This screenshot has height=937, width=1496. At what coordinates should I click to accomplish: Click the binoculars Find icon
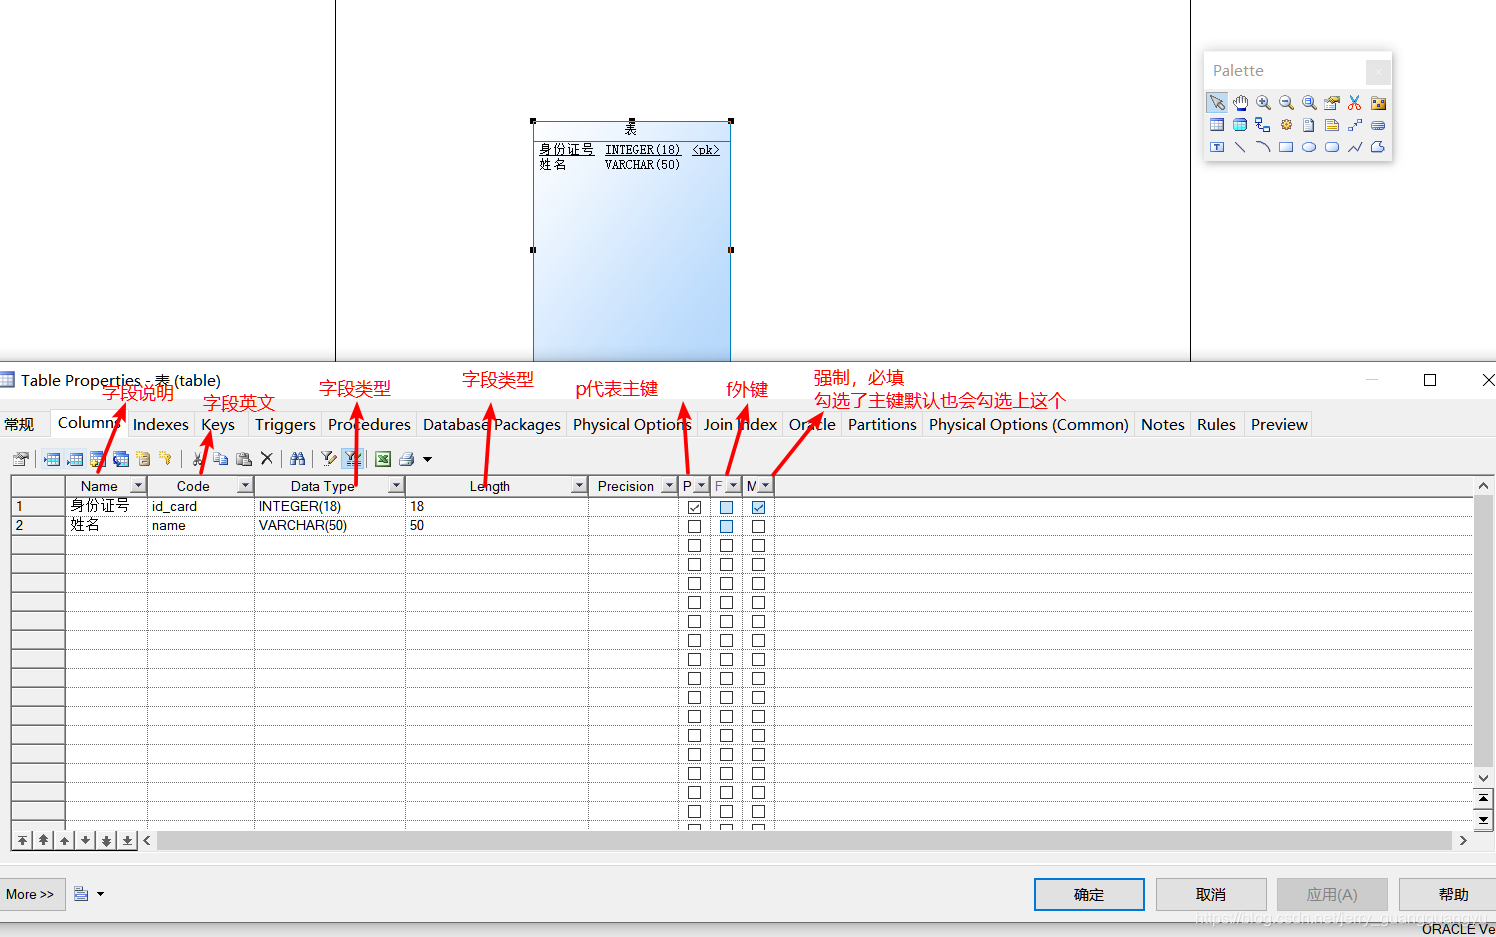(297, 459)
